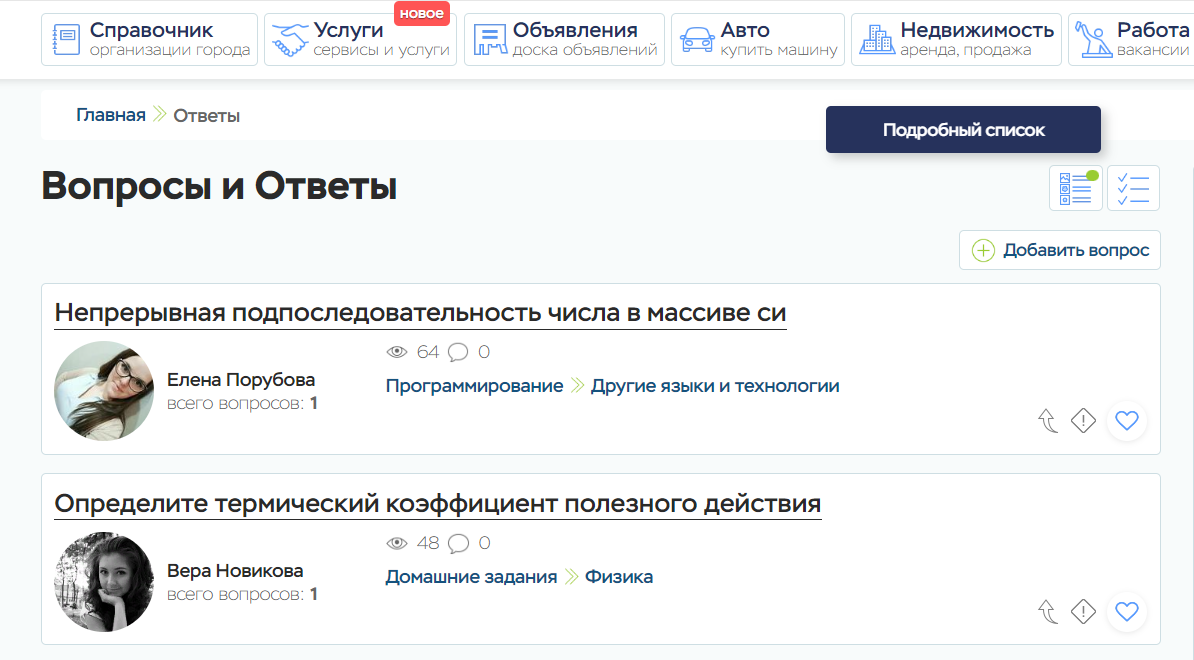Select the Физика category link
The image size is (1194, 660).
pyautogui.click(x=619, y=577)
